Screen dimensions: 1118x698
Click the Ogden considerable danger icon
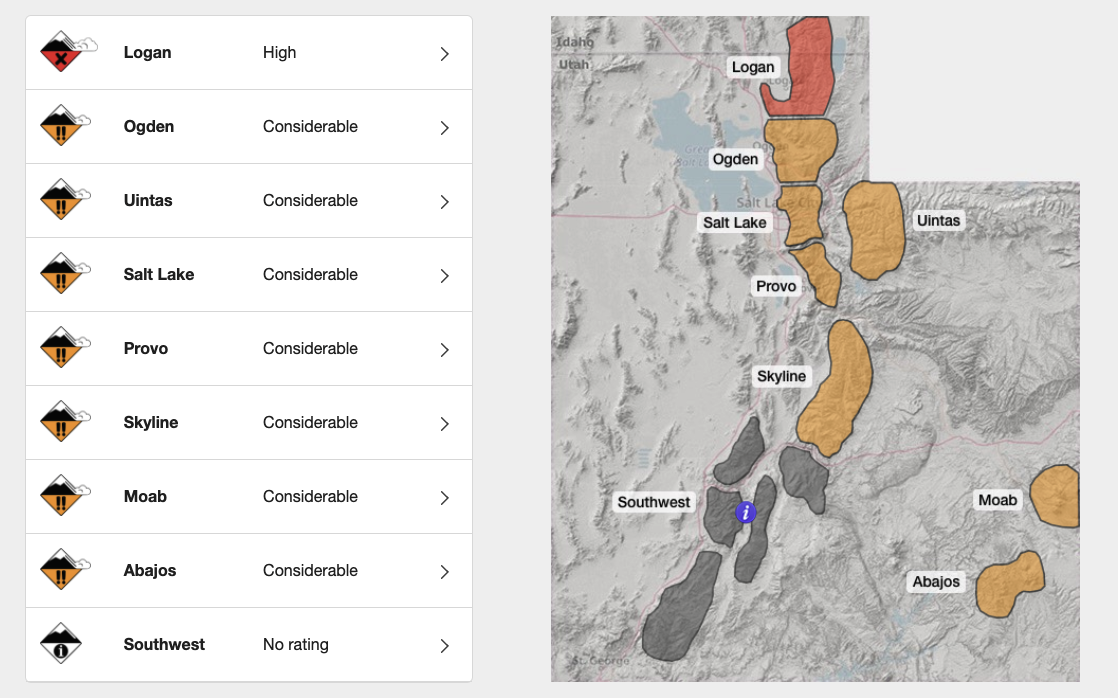tap(63, 127)
